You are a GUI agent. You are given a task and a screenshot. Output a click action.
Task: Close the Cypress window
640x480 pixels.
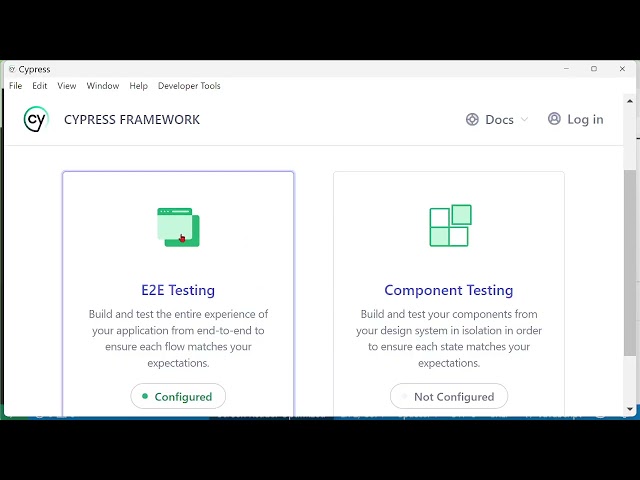pos(622,69)
